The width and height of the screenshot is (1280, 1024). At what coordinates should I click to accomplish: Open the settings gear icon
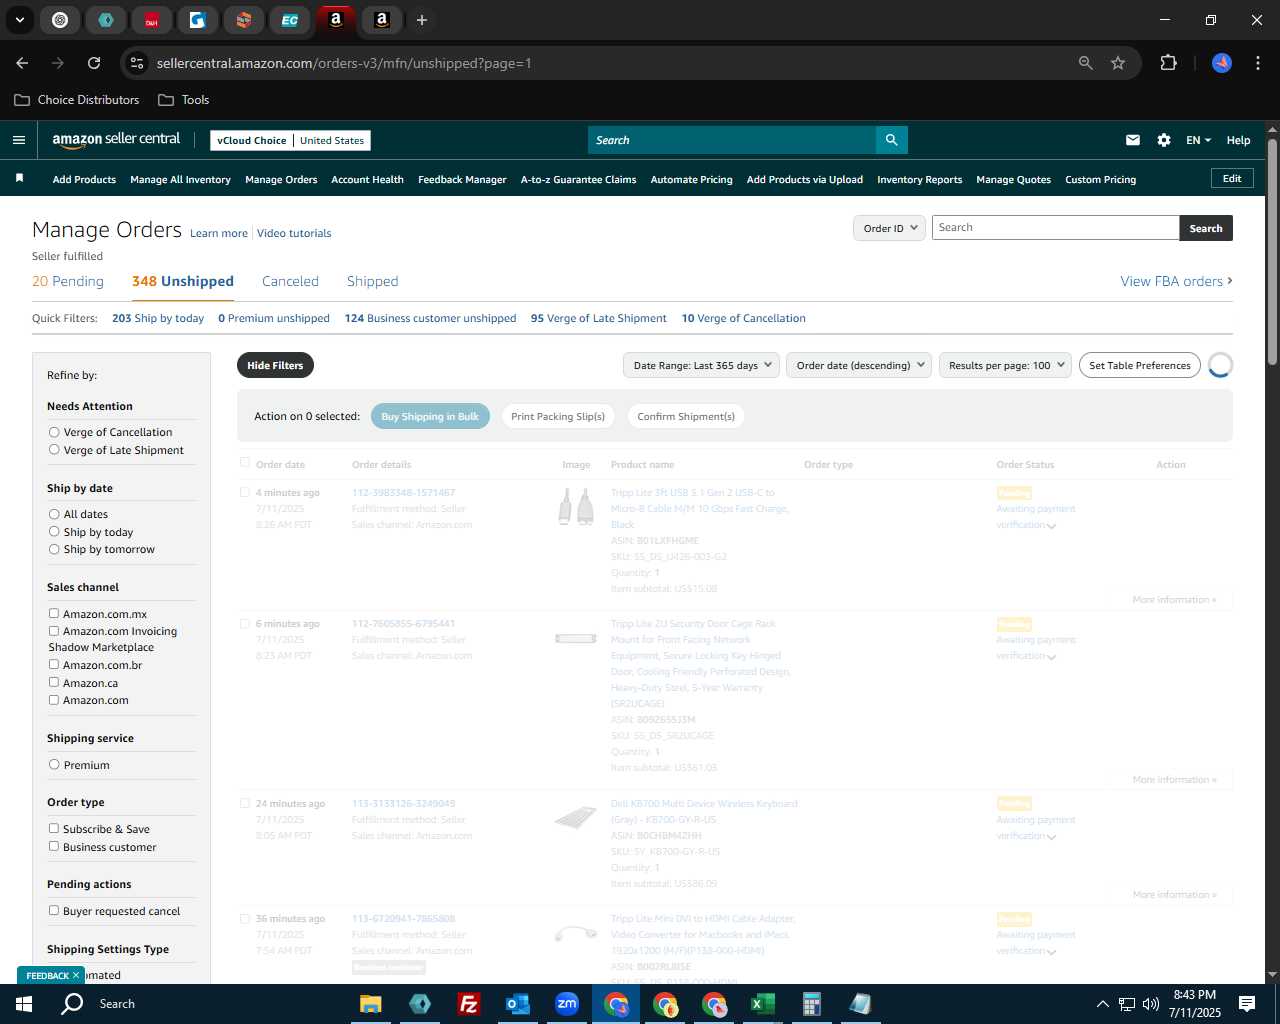[x=1164, y=140]
